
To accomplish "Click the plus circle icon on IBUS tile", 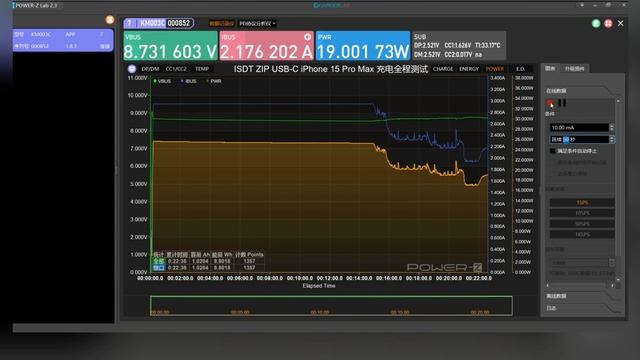I will (307, 37).
